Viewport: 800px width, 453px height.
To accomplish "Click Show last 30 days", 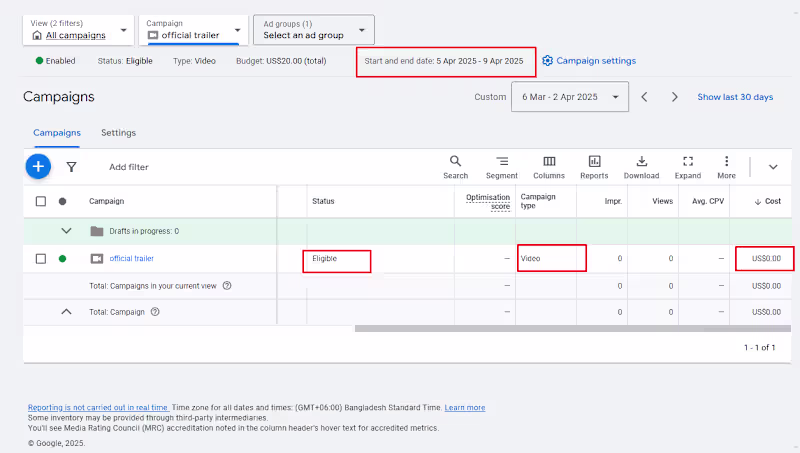I will [x=735, y=97].
